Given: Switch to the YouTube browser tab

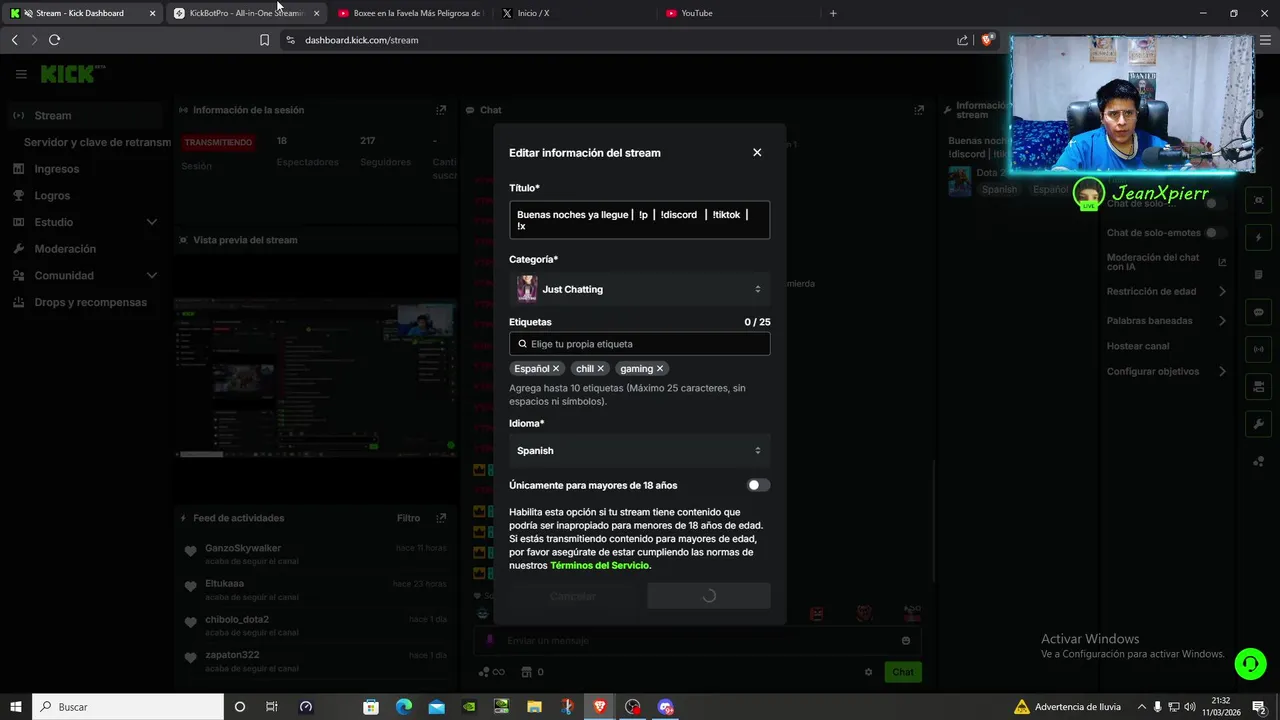Looking at the screenshot, I should point(697,13).
